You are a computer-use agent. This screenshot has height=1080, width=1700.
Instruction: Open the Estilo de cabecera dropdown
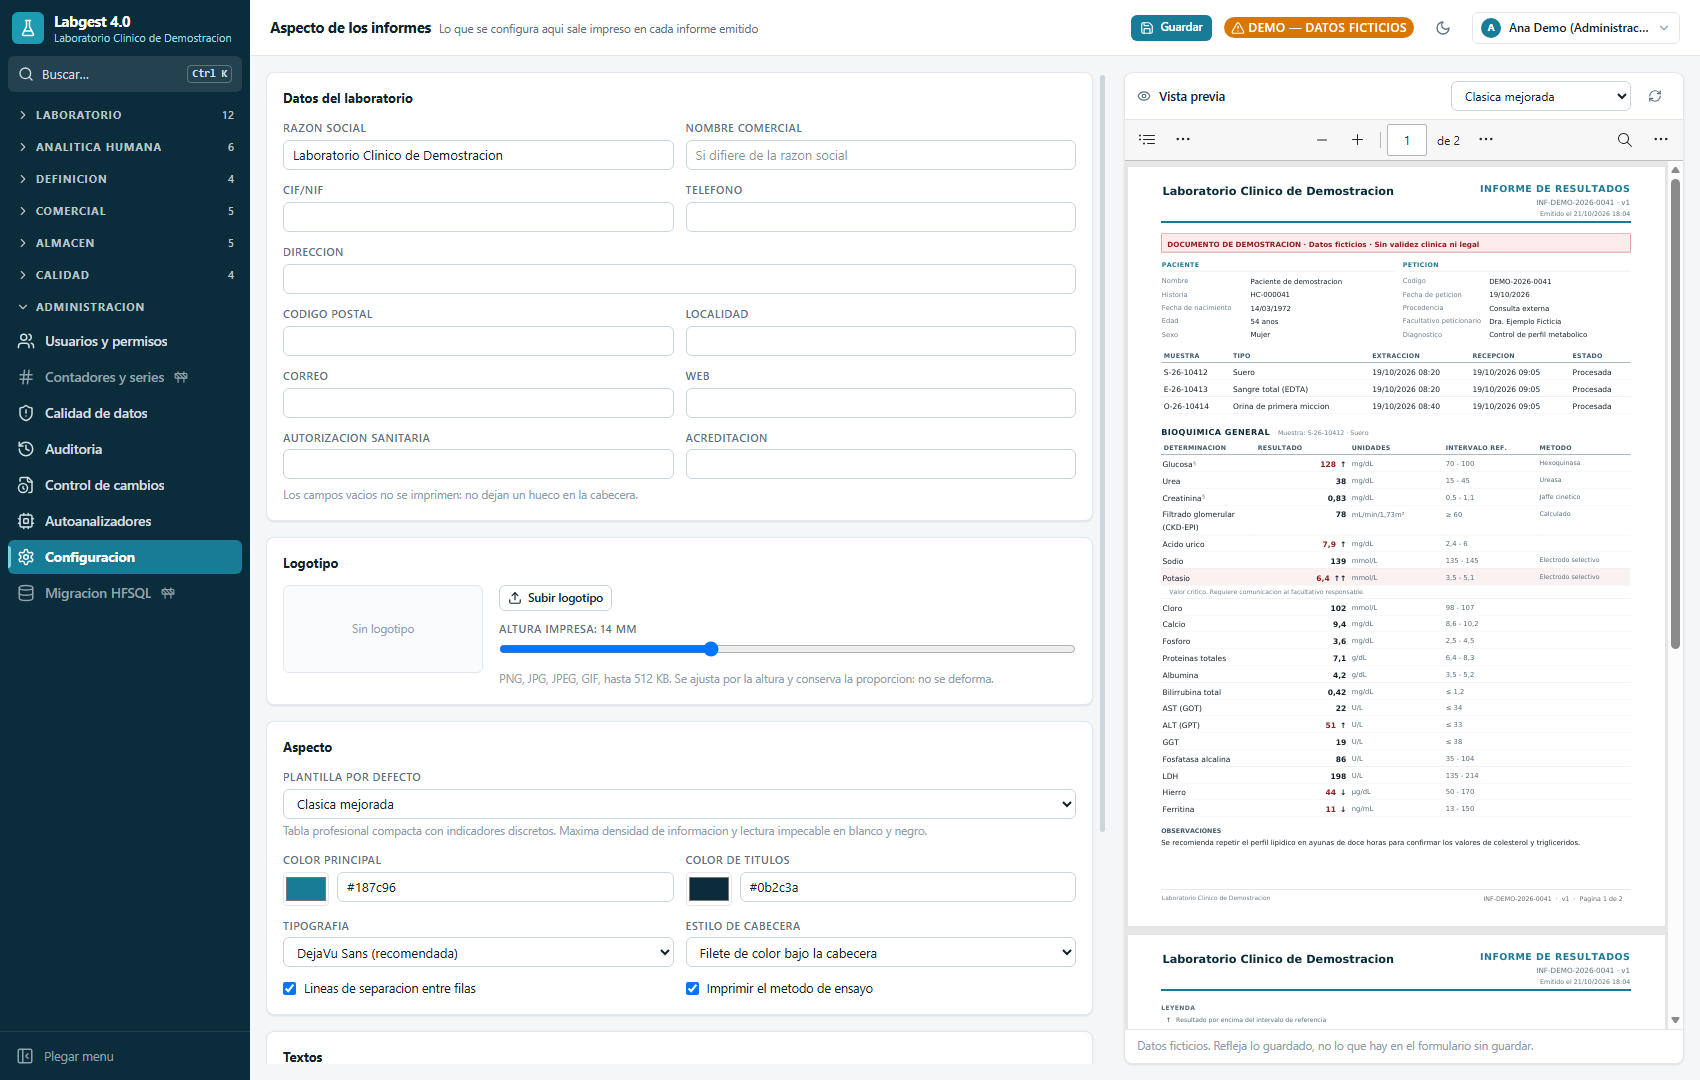pyautogui.click(x=880, y=953)
